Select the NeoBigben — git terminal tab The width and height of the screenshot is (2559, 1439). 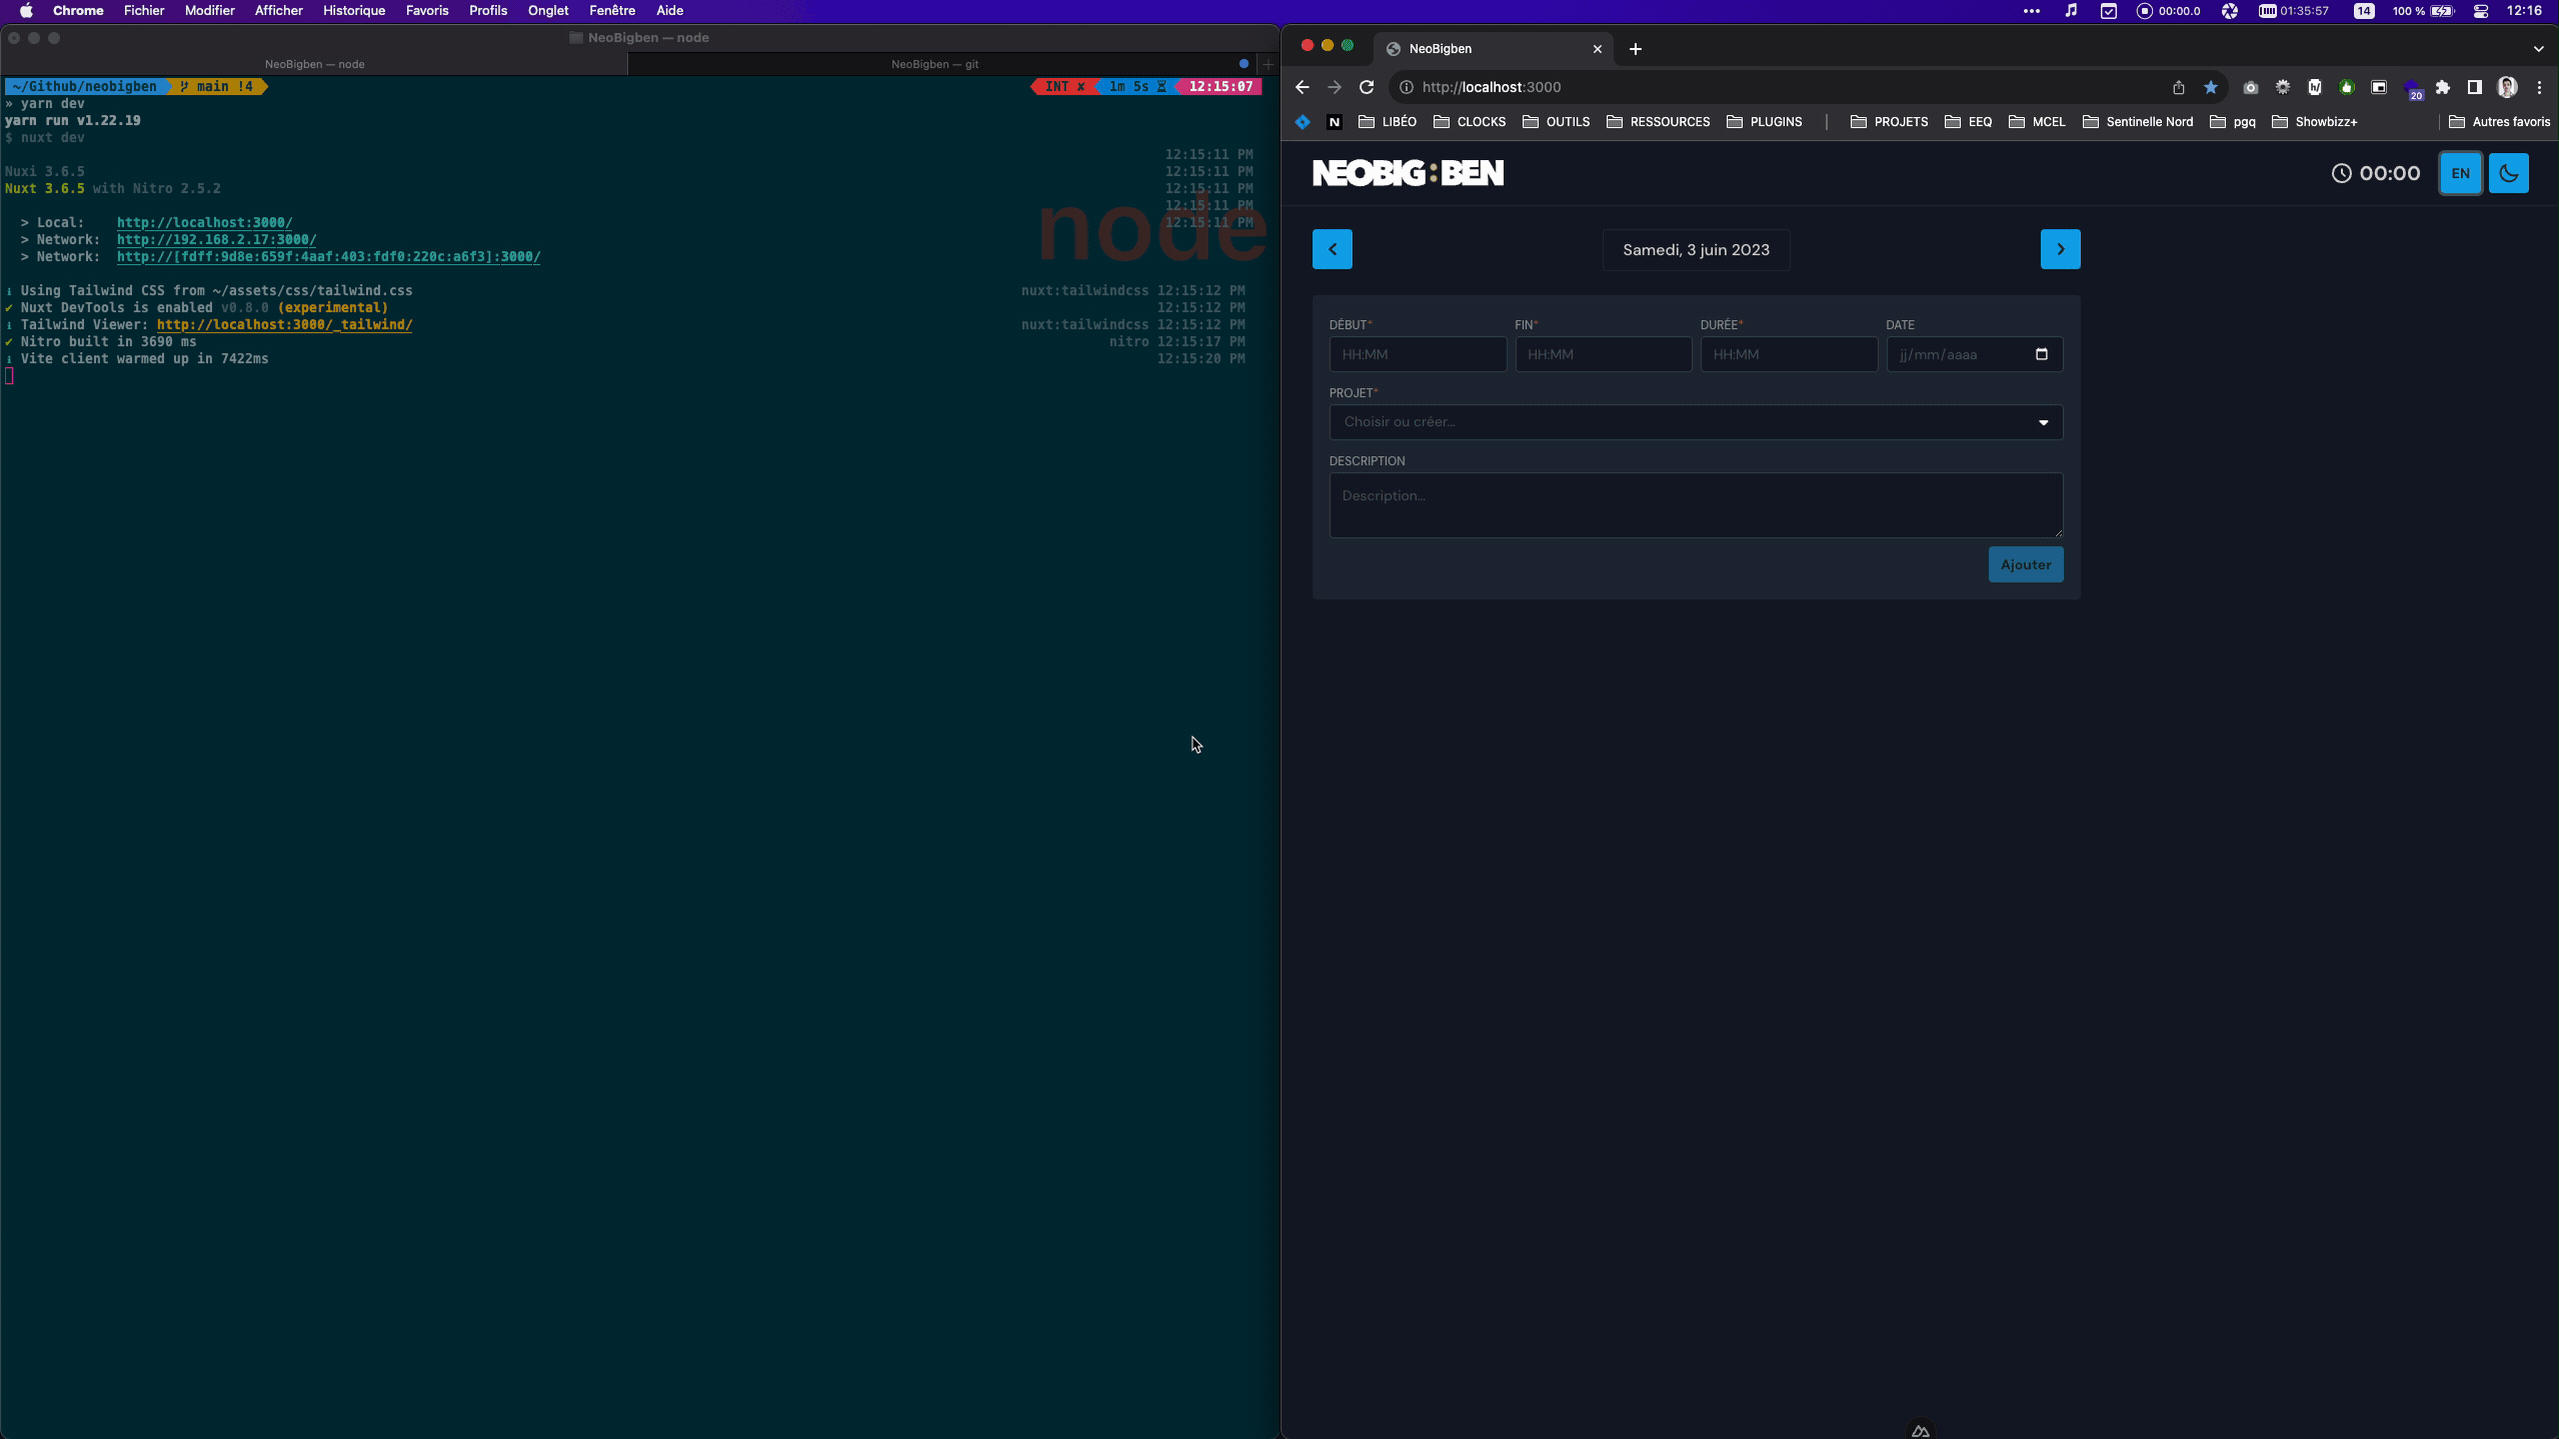[935, 63]
